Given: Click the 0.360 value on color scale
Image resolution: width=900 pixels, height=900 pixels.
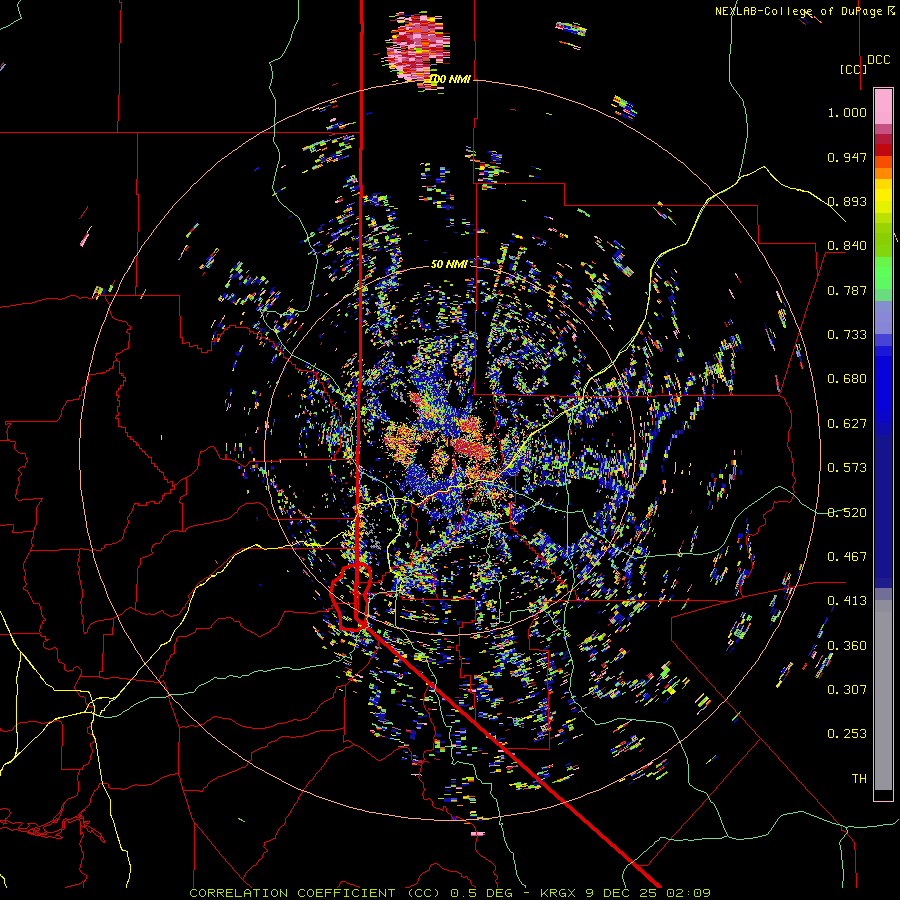Looking at the screenshot, I should (x=847, y=646).
